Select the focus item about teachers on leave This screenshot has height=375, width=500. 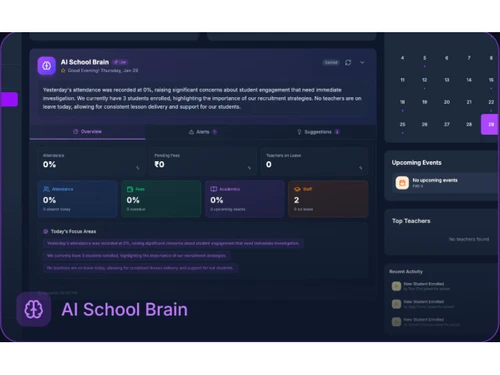(x=140, y=268)
